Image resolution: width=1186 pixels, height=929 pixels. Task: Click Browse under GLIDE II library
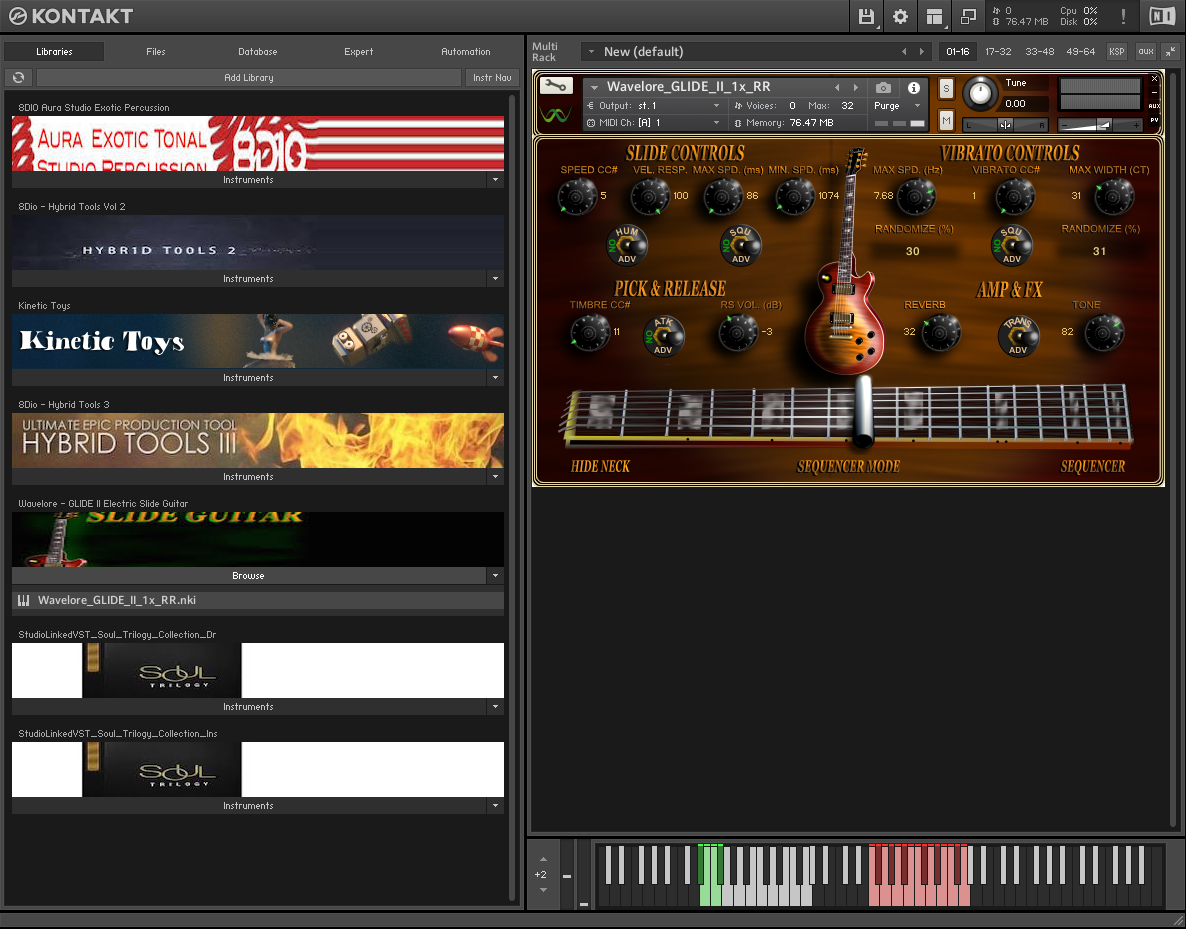point(249,576)
